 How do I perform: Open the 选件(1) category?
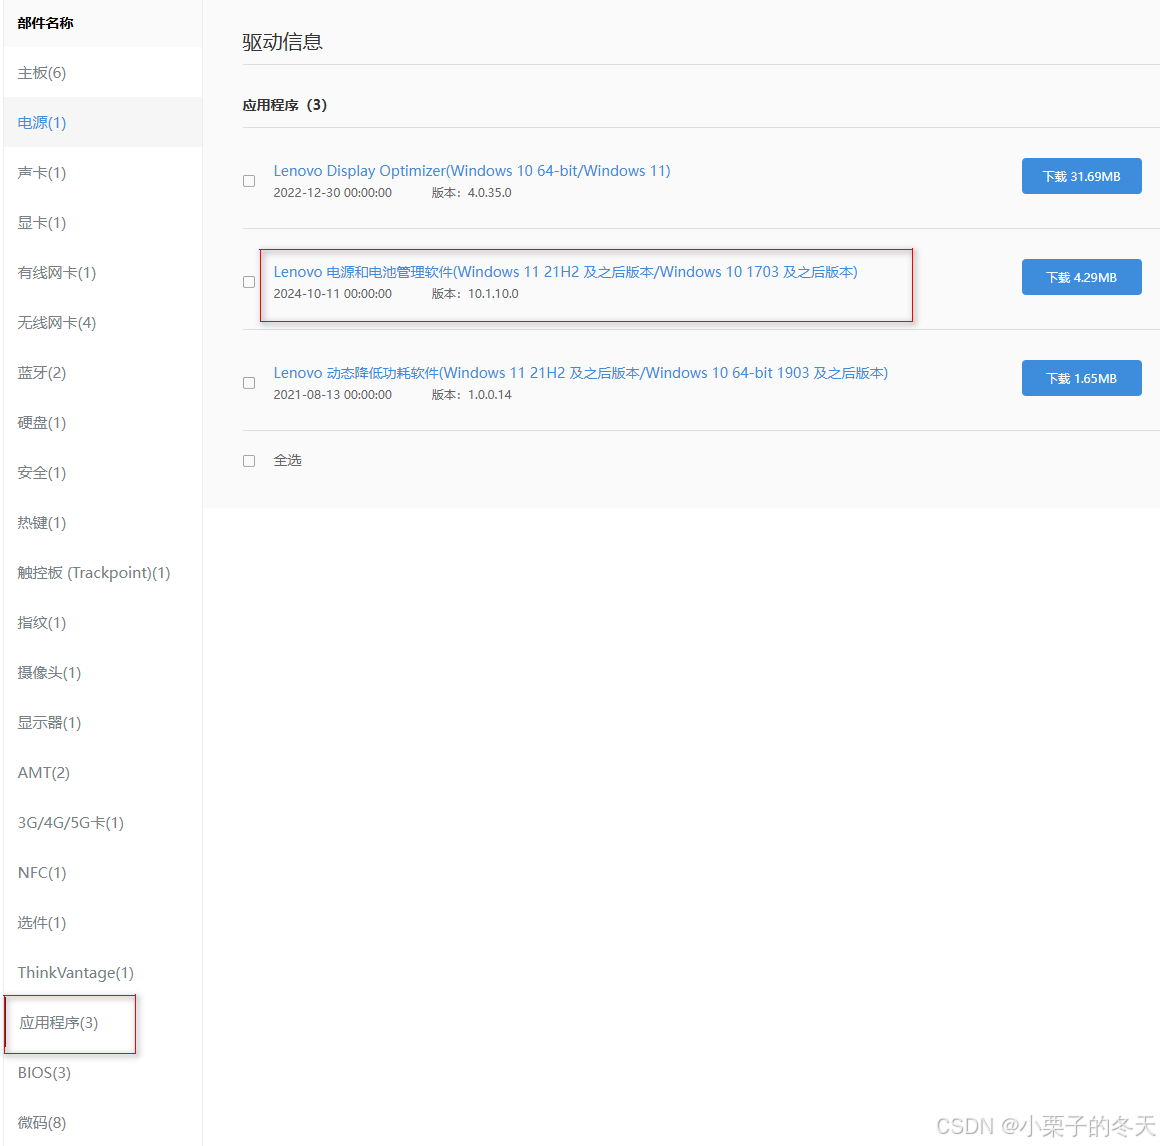pyautogui.click(x=41, y=923)
